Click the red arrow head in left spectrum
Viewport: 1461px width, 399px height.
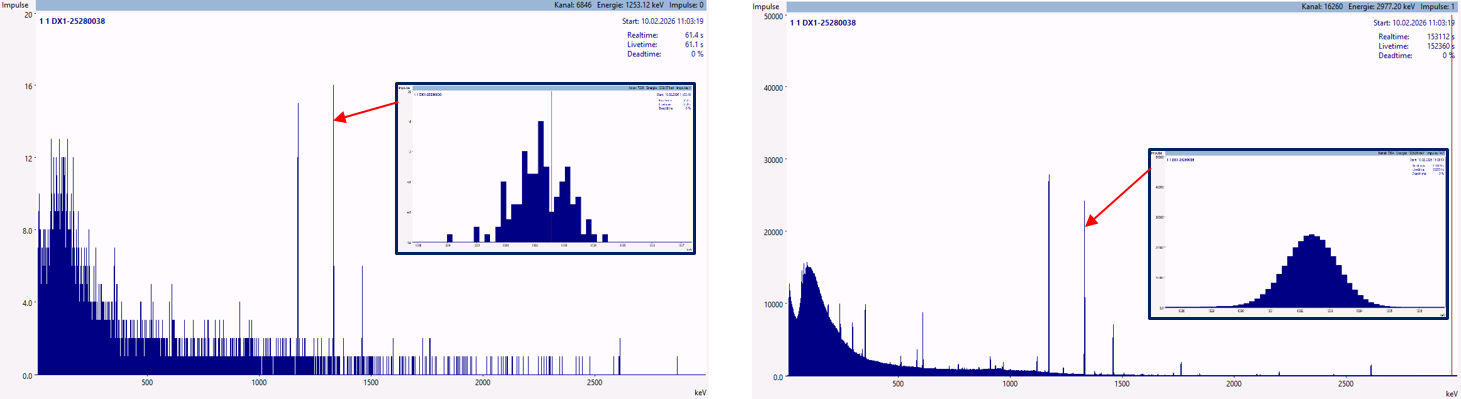click(x=338, y=118)
